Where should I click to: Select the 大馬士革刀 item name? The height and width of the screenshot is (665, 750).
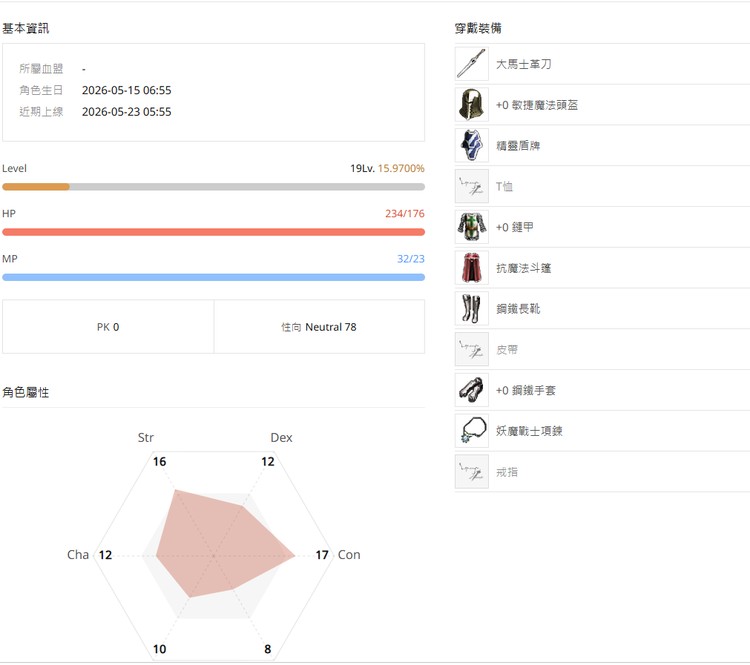point(523,64)
